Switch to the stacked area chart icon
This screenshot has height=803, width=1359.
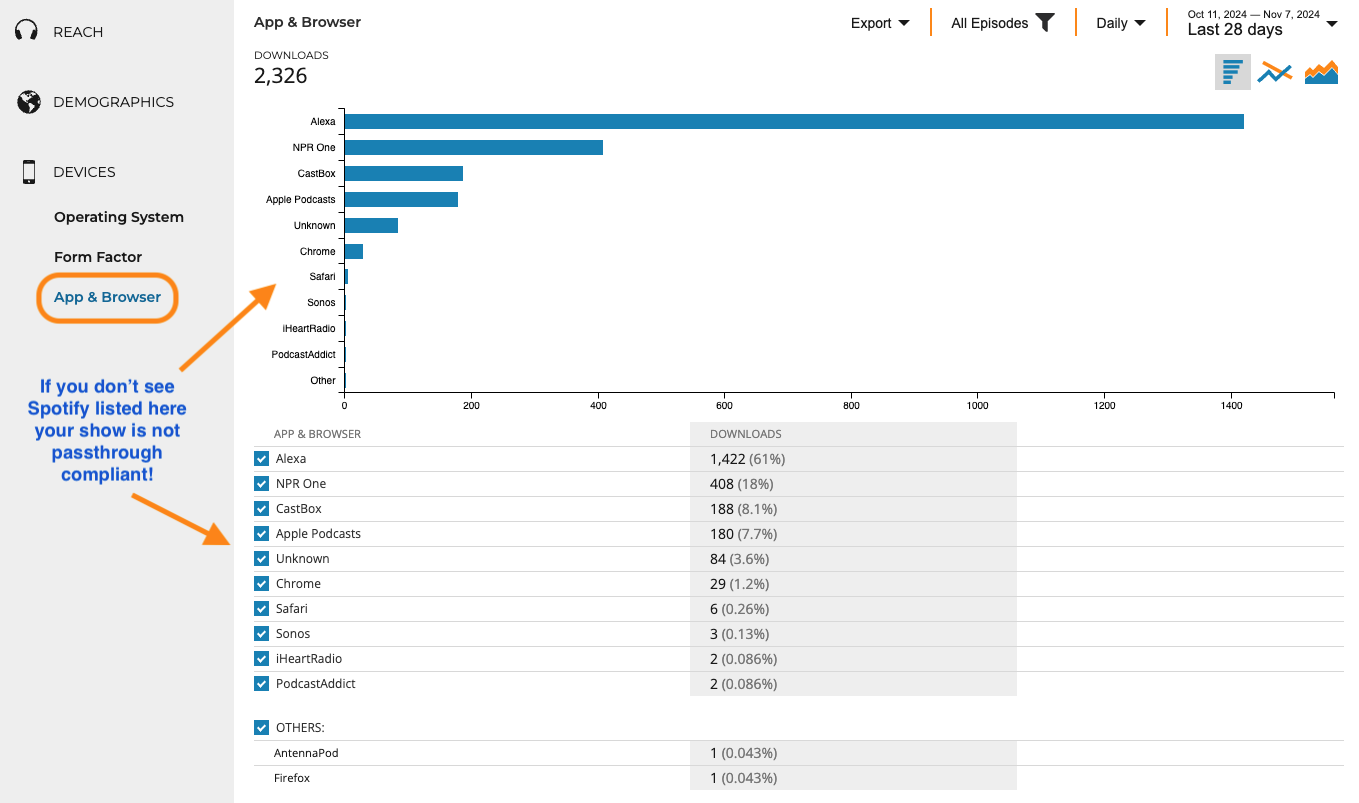coord(1321,72)
